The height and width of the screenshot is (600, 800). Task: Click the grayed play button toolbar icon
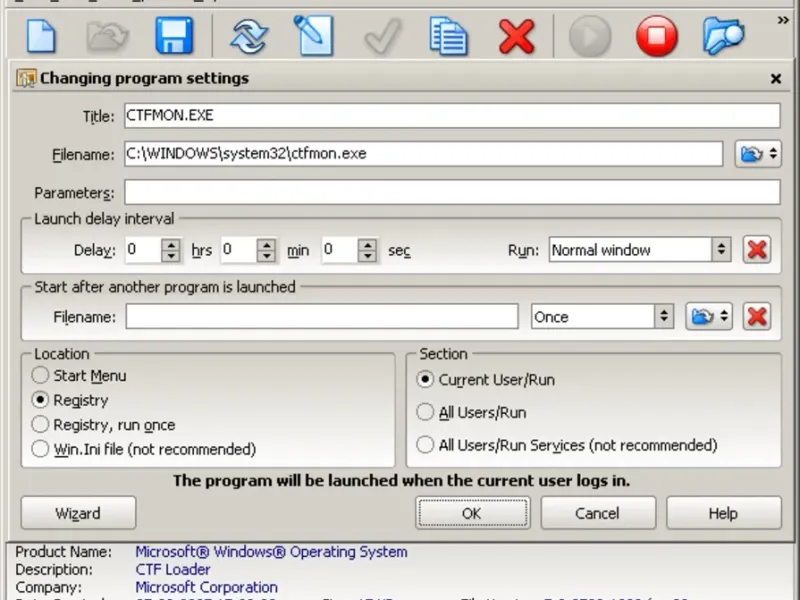coord(590,36)
